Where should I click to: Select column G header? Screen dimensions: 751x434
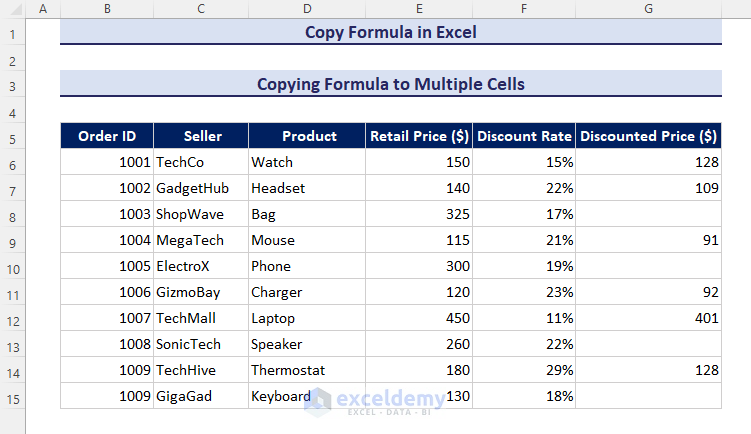(648, 9)
